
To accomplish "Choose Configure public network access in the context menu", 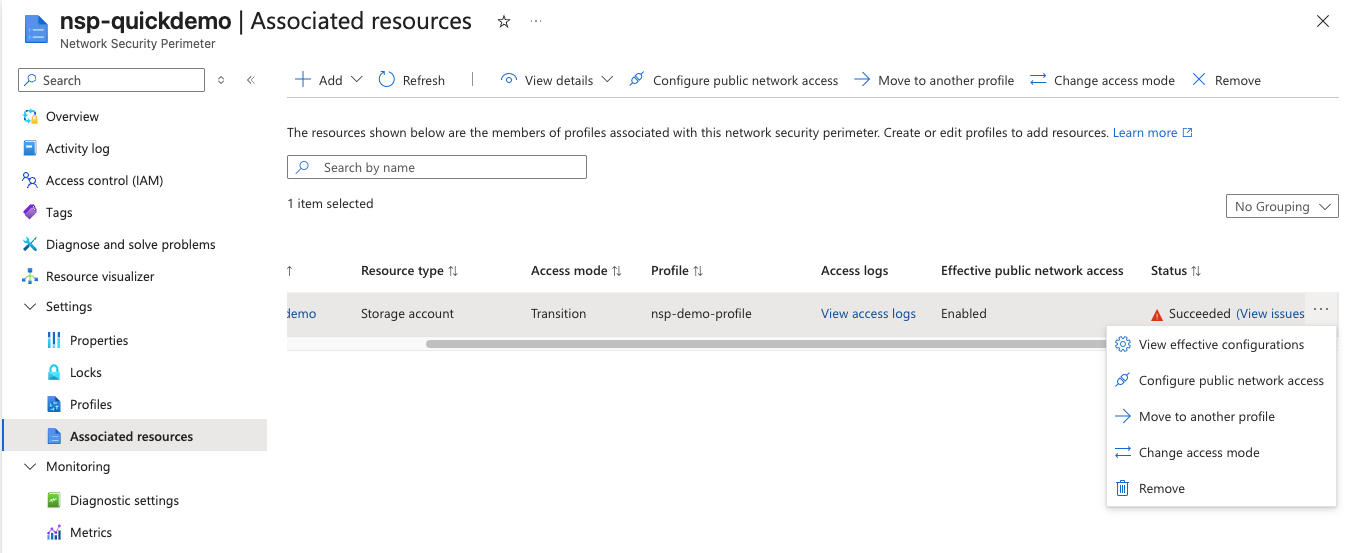I will (1221, 380).
